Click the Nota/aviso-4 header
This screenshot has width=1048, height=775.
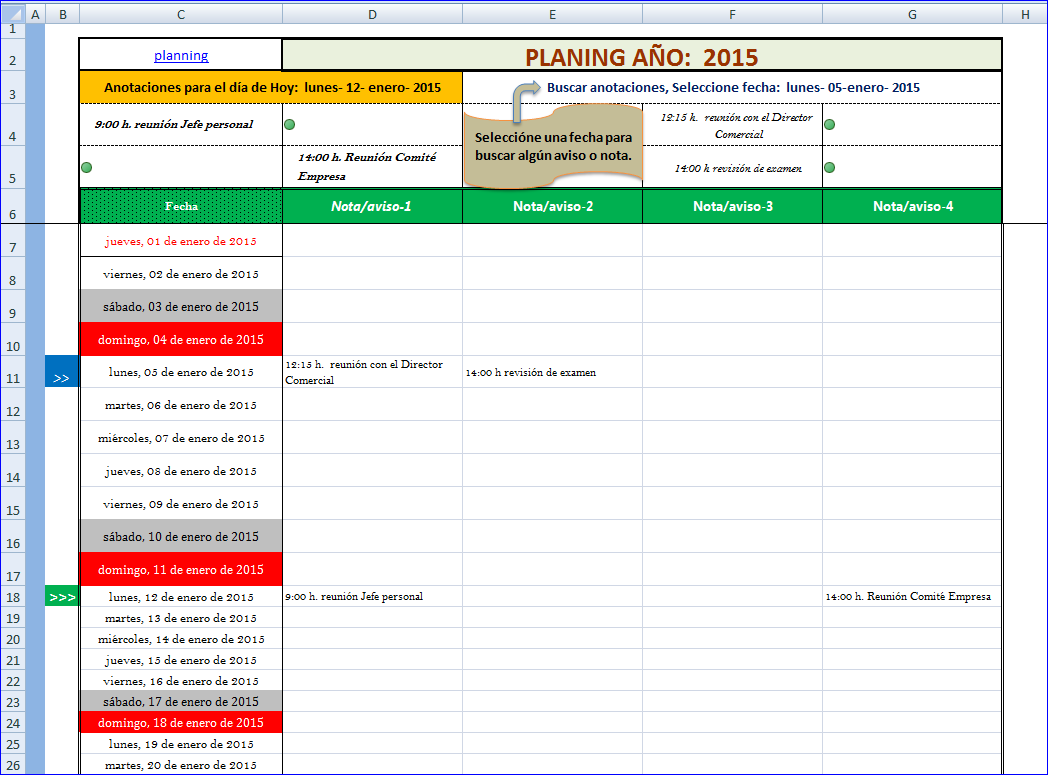pyautogui.click(x=912, y=206)
